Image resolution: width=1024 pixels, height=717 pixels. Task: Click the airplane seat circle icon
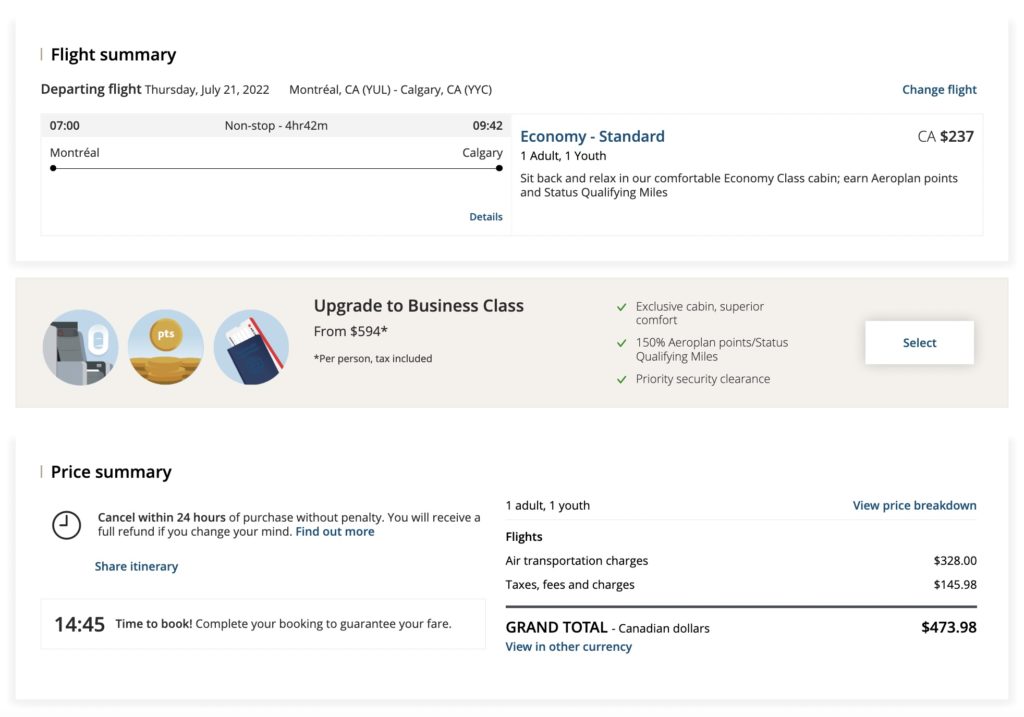click(80, 347)
